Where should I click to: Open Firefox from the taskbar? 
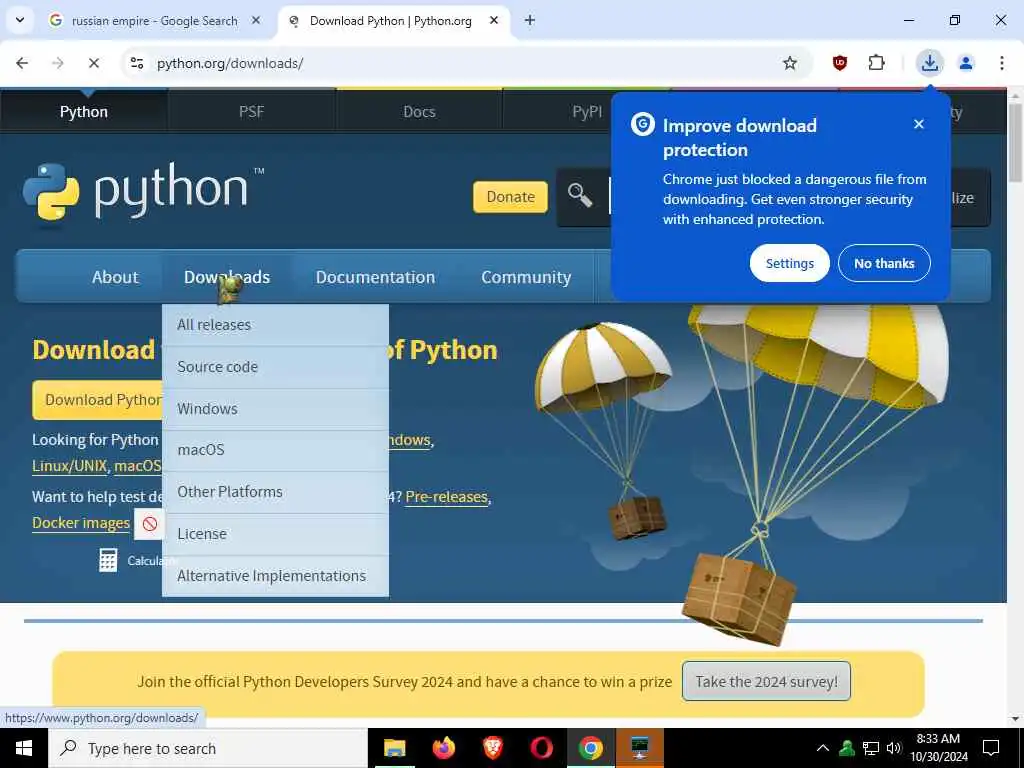443,748
